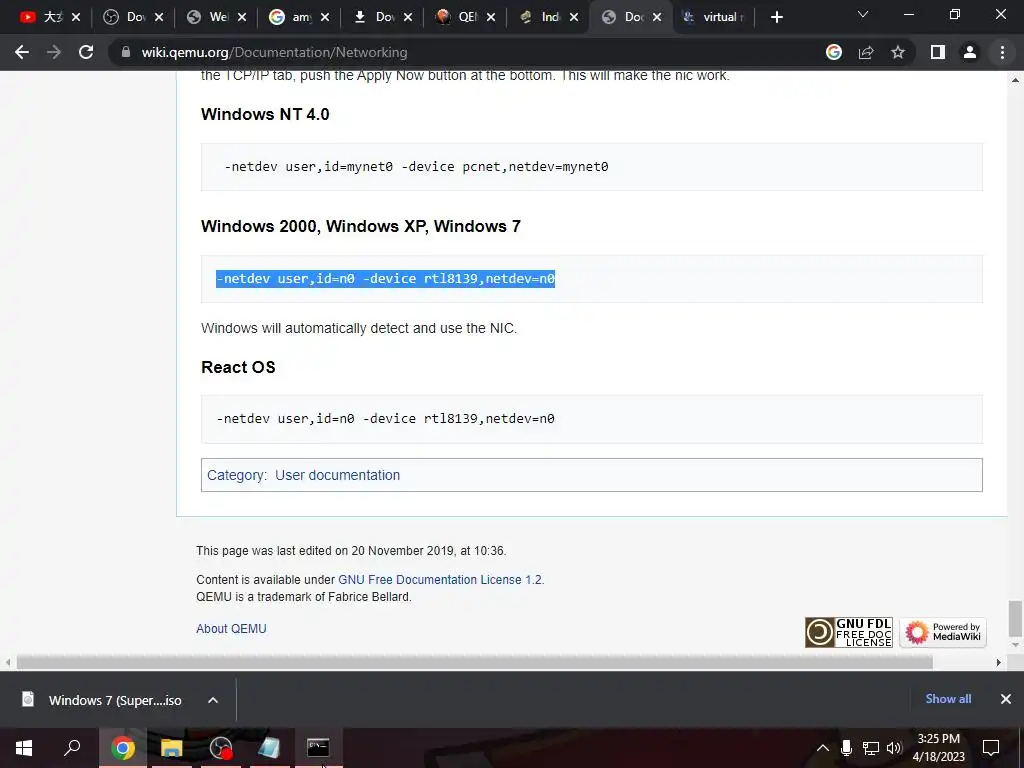This screenshot has height=768, width=1024.
Task: Switch to the 'virtual' tab
Action: coord(713,17)
